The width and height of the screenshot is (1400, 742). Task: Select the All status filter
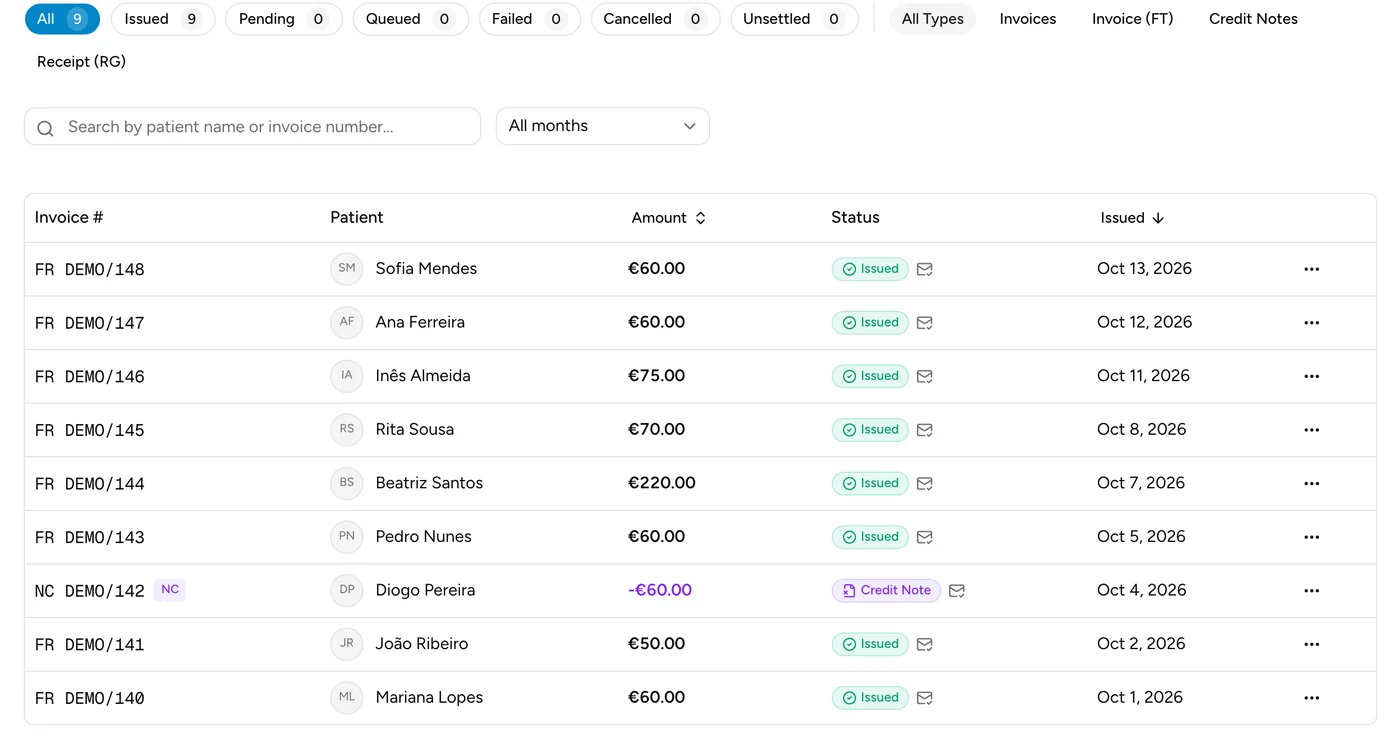tap(62, 19)
